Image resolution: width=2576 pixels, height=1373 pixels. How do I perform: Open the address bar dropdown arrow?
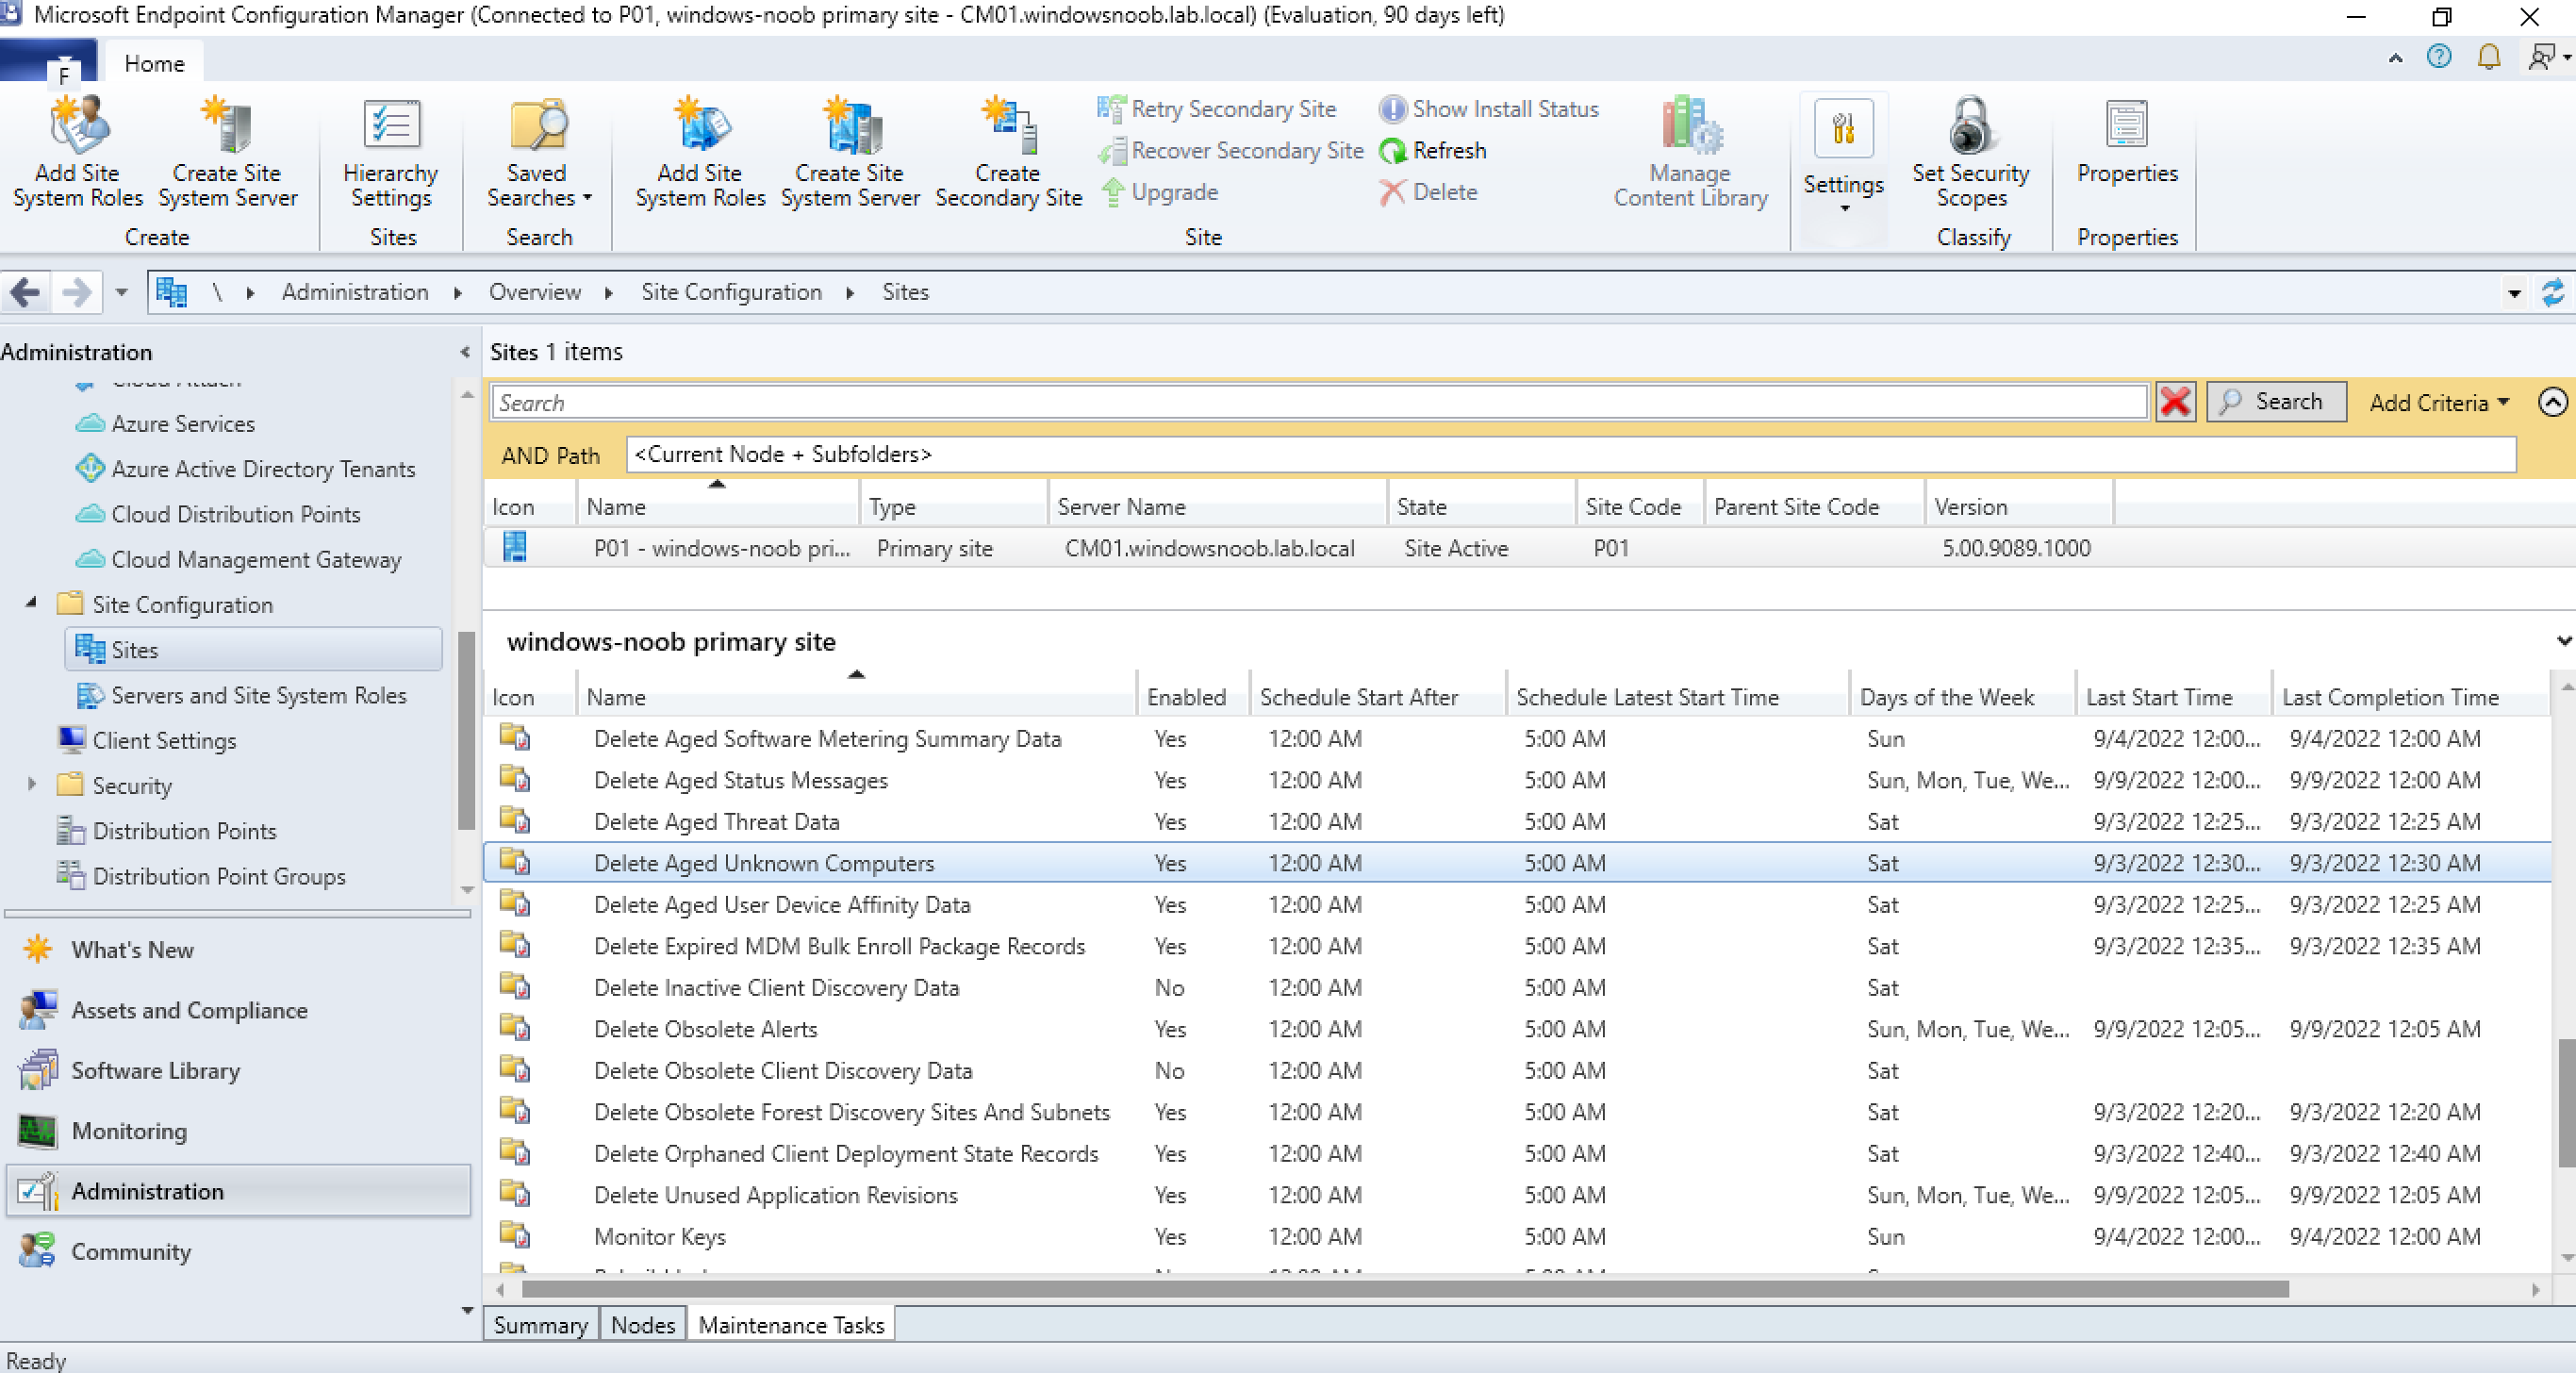[x=2514, y=294]
